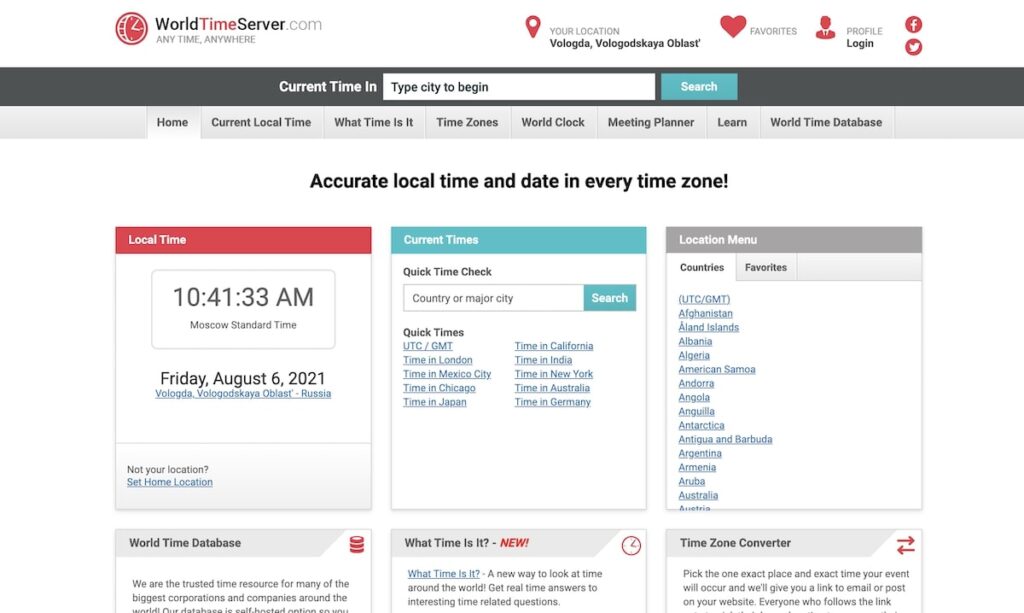This screenshot has width=1024, height=613.
Task: Open the Time in Japan link
Action: coord(434,402)
